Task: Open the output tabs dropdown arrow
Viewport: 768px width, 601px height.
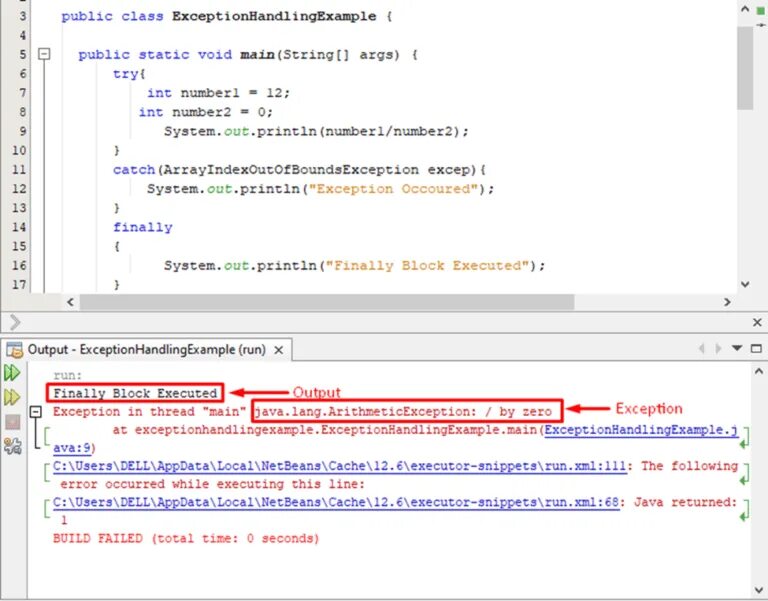Action: tap(737, 348)
